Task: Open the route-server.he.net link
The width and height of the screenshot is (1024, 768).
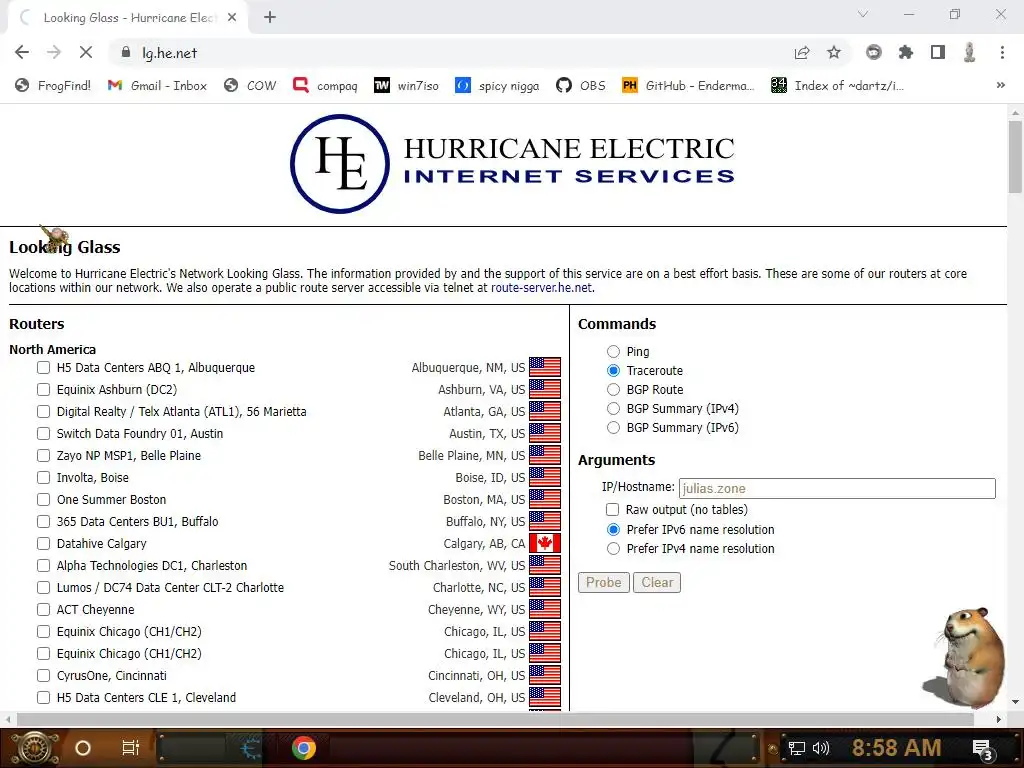Action: (x=541, y=287)
